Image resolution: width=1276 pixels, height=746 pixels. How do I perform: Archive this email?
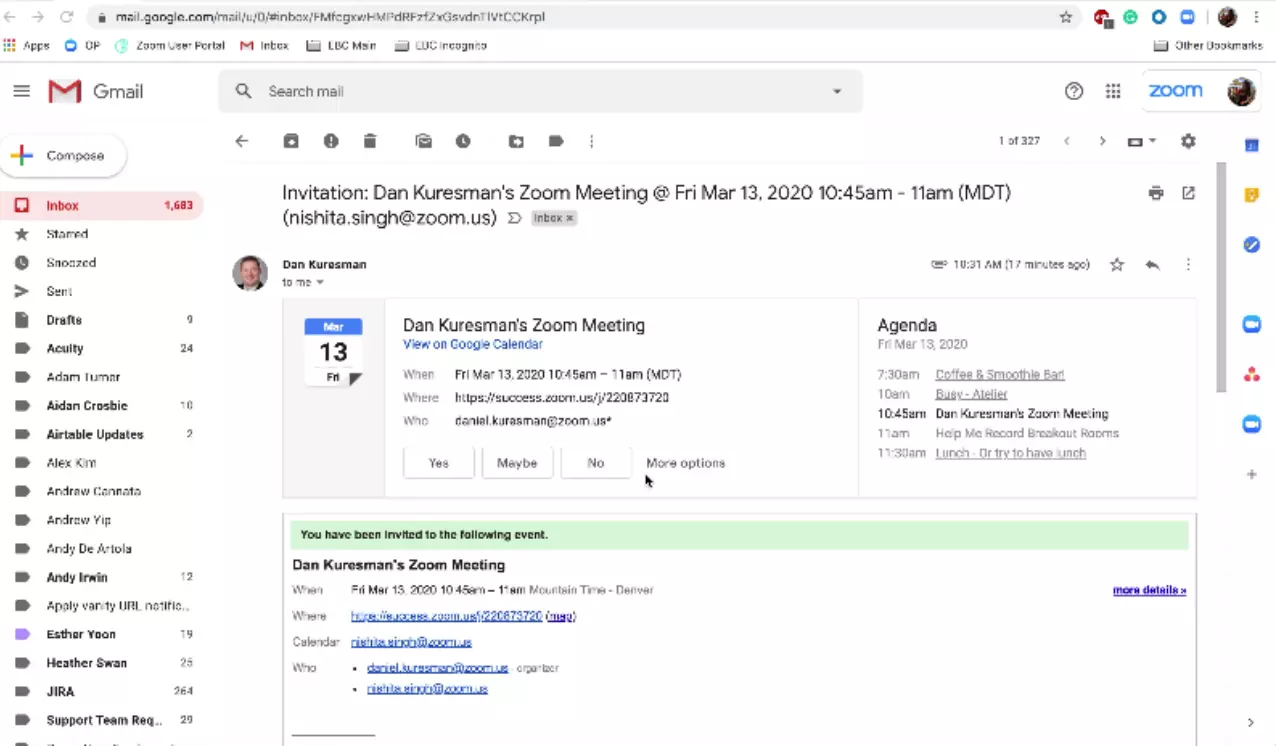pos(291,141)
